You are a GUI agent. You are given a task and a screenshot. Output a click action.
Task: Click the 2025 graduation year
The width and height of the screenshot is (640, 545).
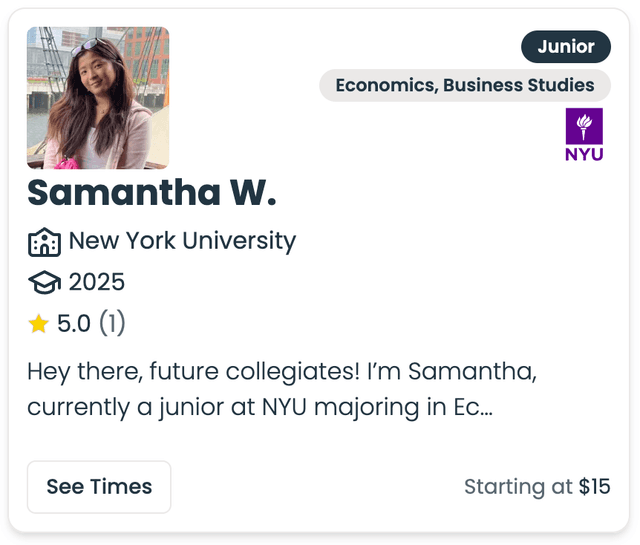97,282
